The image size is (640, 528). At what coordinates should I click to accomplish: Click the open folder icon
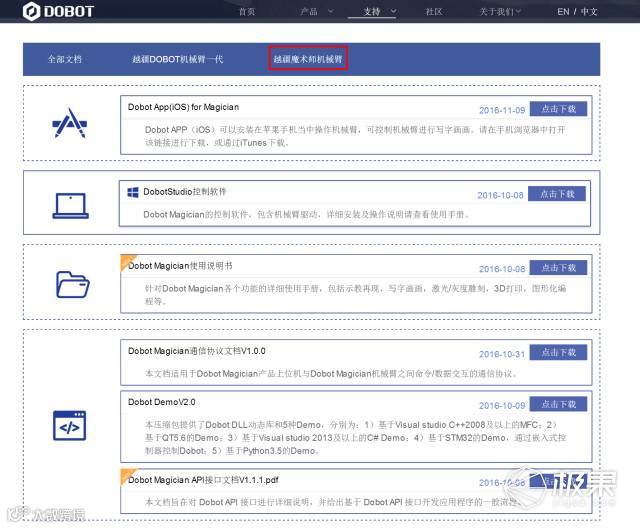tap(73, 284)
